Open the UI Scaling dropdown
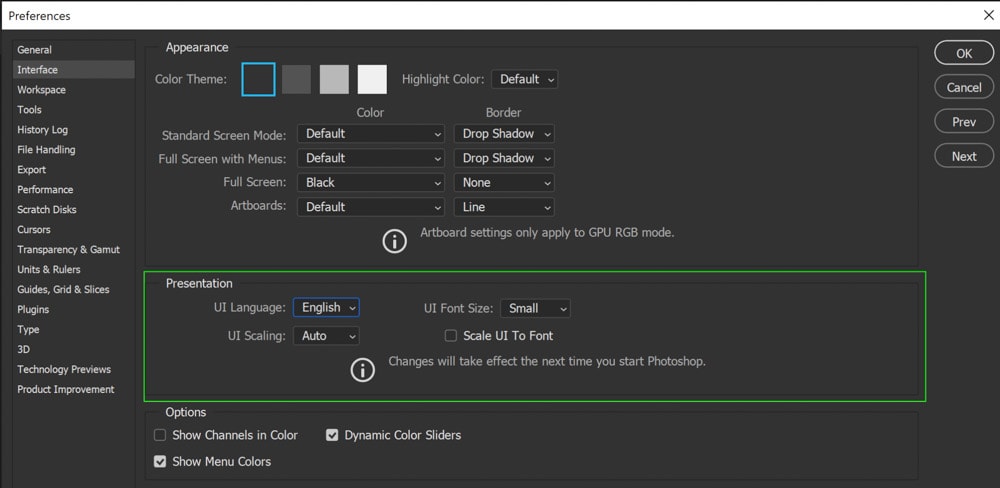The image size is (1000, 488). [x=326, y=336]
